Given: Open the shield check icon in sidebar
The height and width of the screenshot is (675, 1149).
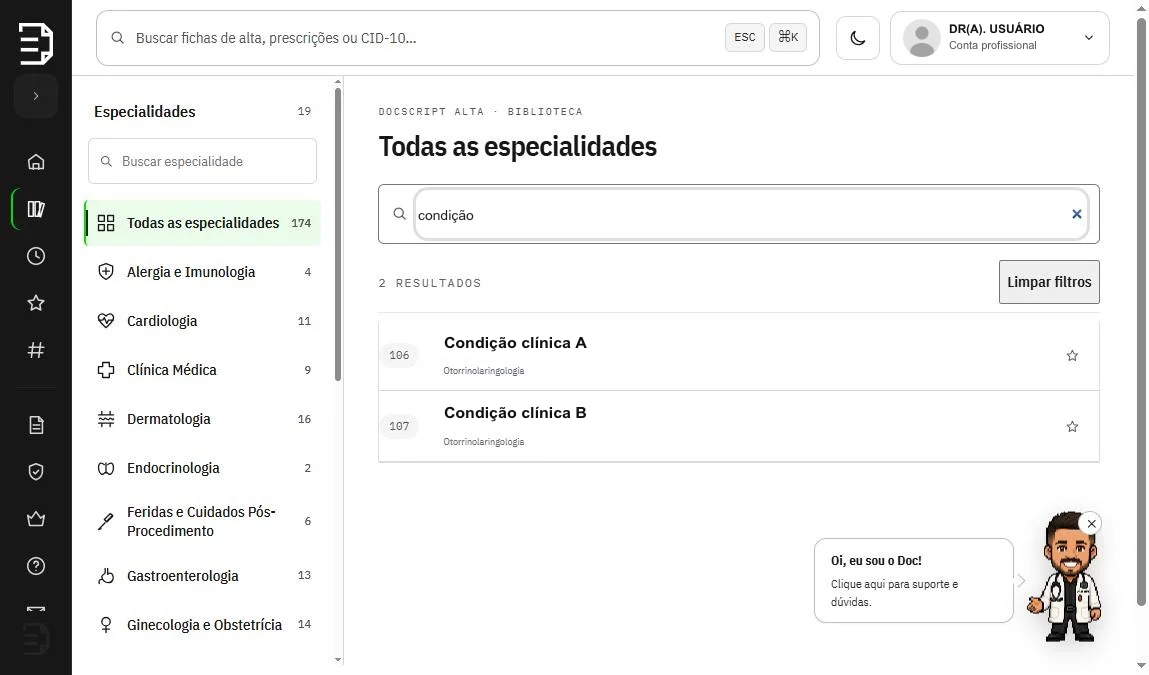Looking at the screenshot, I should pos(36,472).
